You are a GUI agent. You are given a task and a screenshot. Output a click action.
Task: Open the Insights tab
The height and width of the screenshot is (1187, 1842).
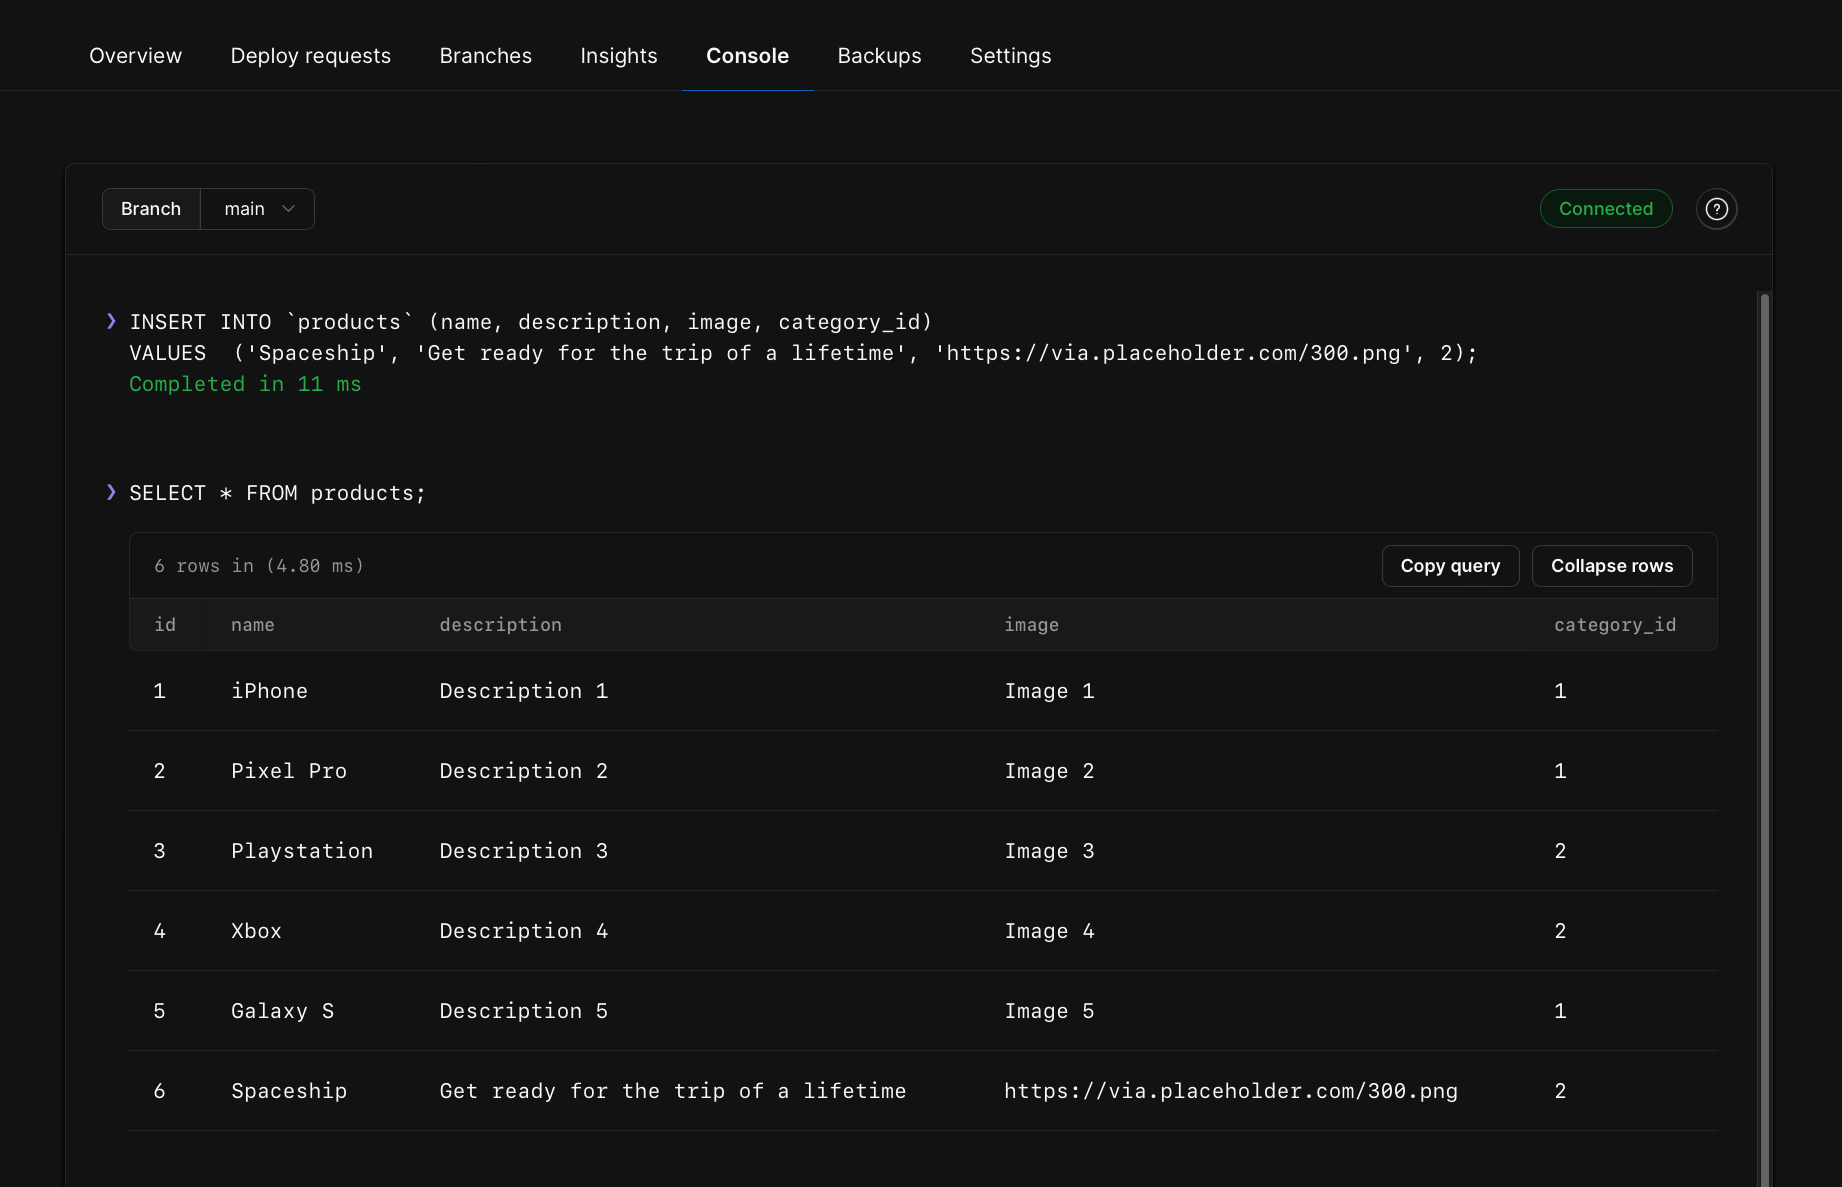[618, 55]
